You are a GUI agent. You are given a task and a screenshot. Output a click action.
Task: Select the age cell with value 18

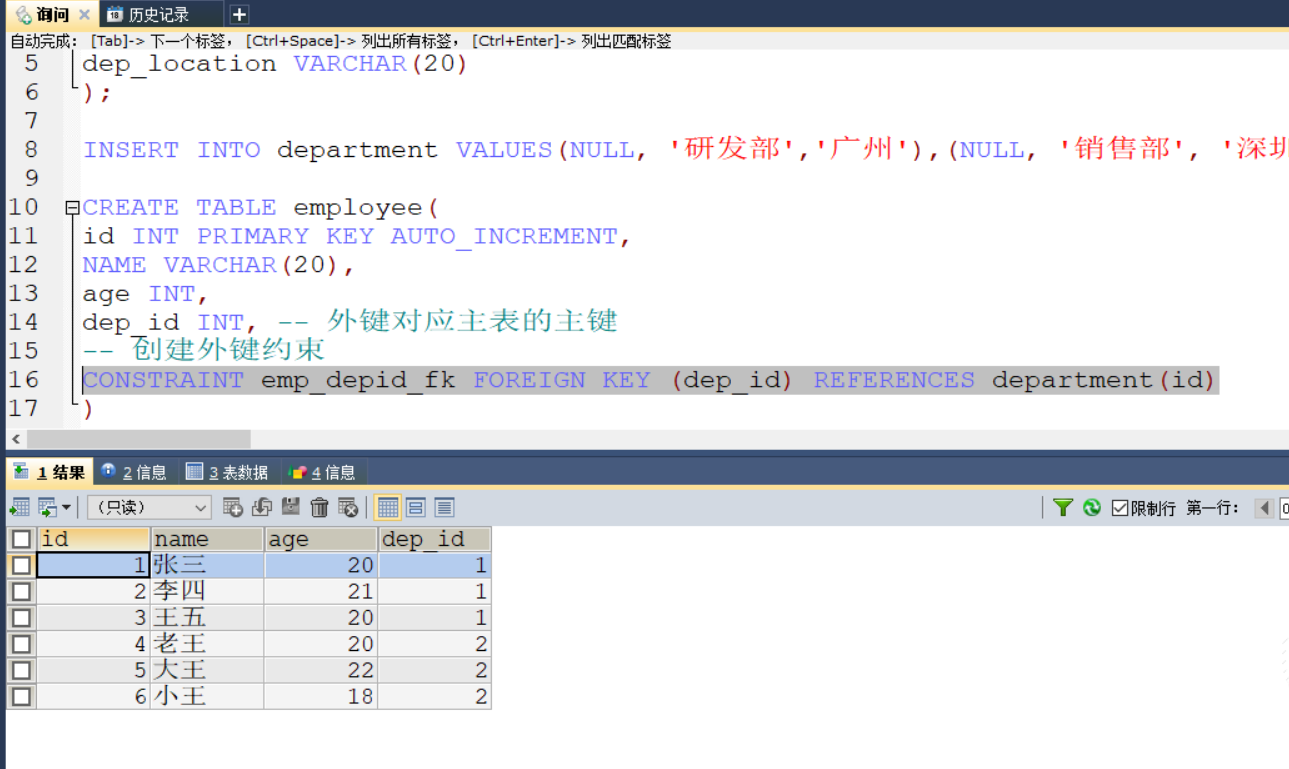coord(321,695)
